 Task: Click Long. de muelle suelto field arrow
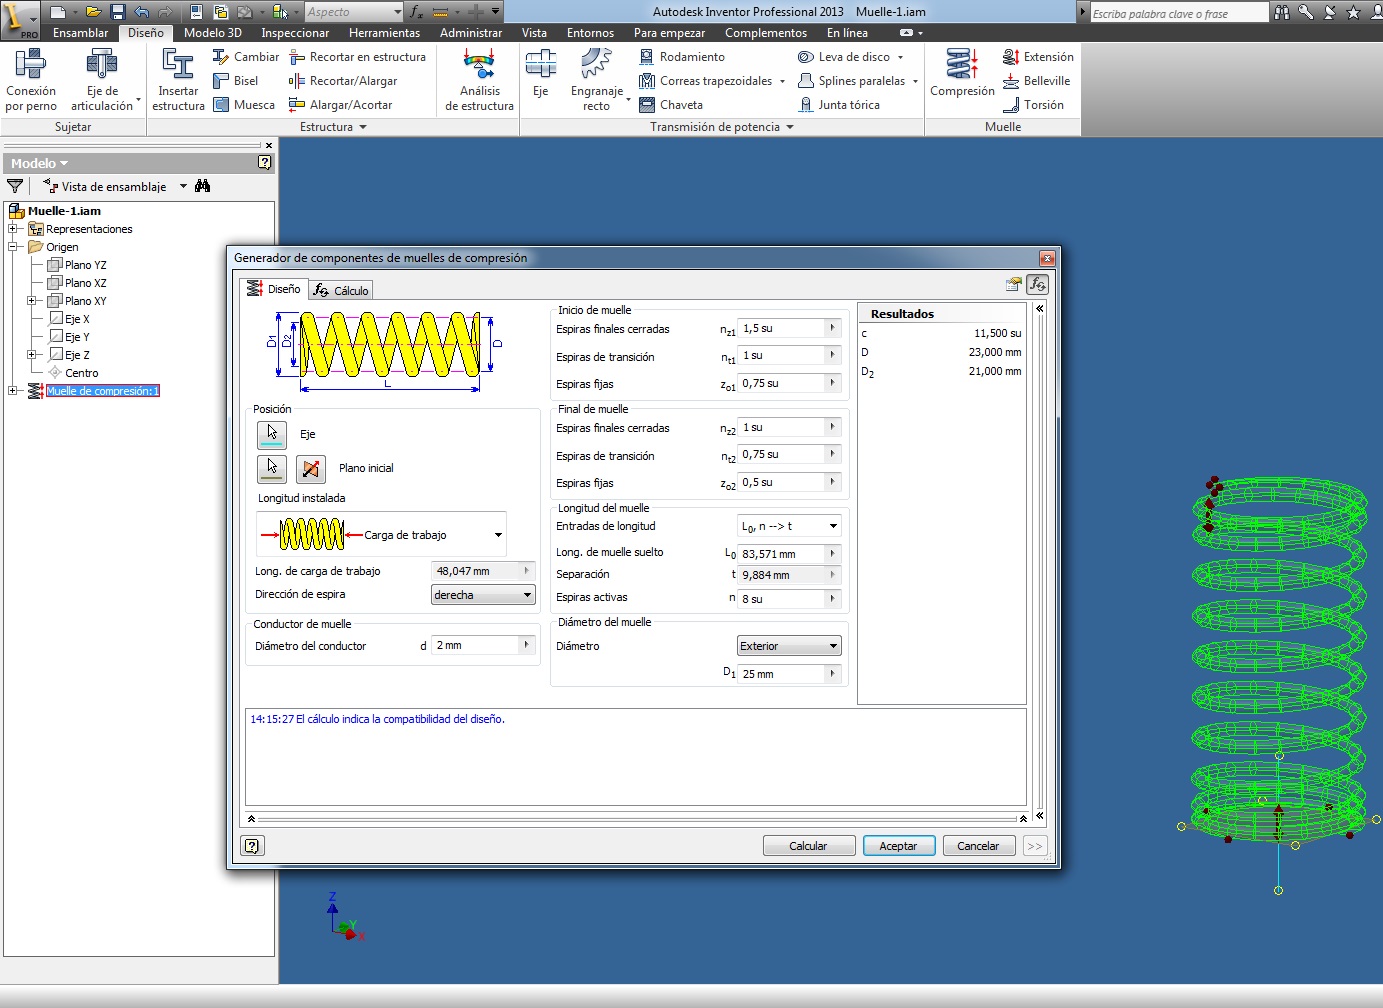(832, 553)
